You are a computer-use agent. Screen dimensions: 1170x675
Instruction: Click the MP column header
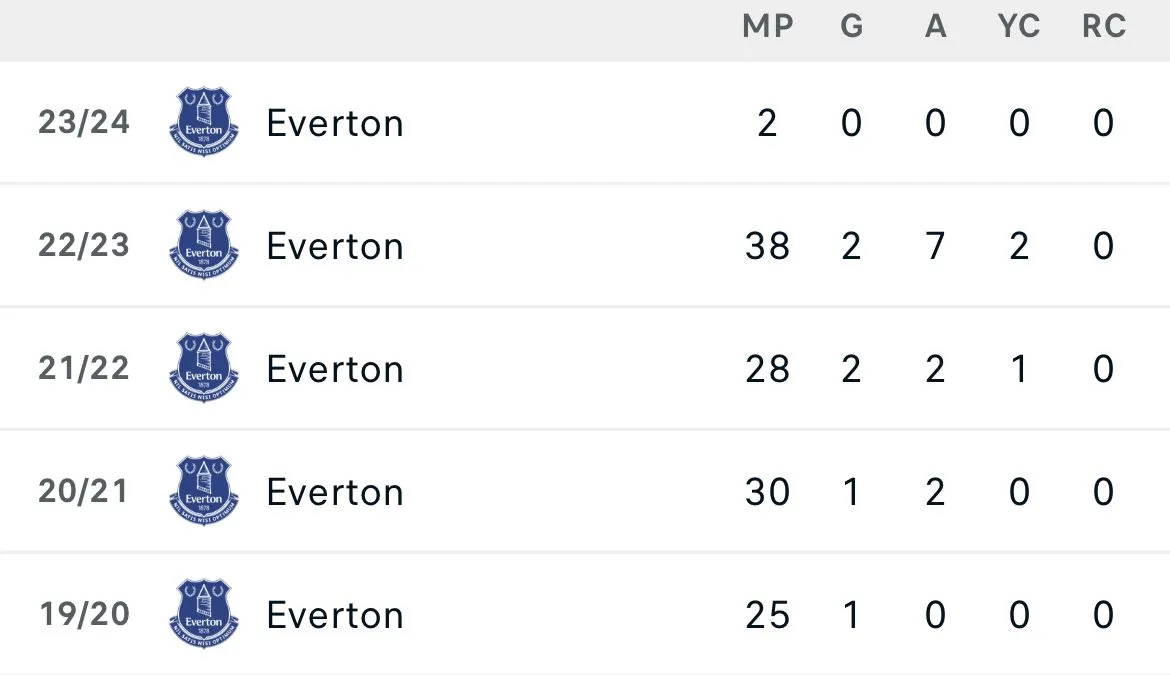[768, 27]
